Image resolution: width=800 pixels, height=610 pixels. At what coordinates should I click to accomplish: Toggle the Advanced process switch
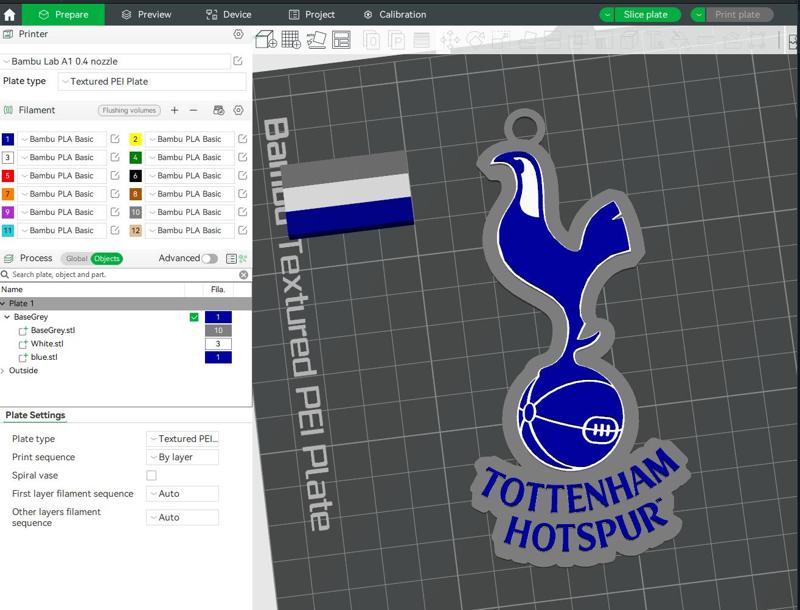click(210, 257)
